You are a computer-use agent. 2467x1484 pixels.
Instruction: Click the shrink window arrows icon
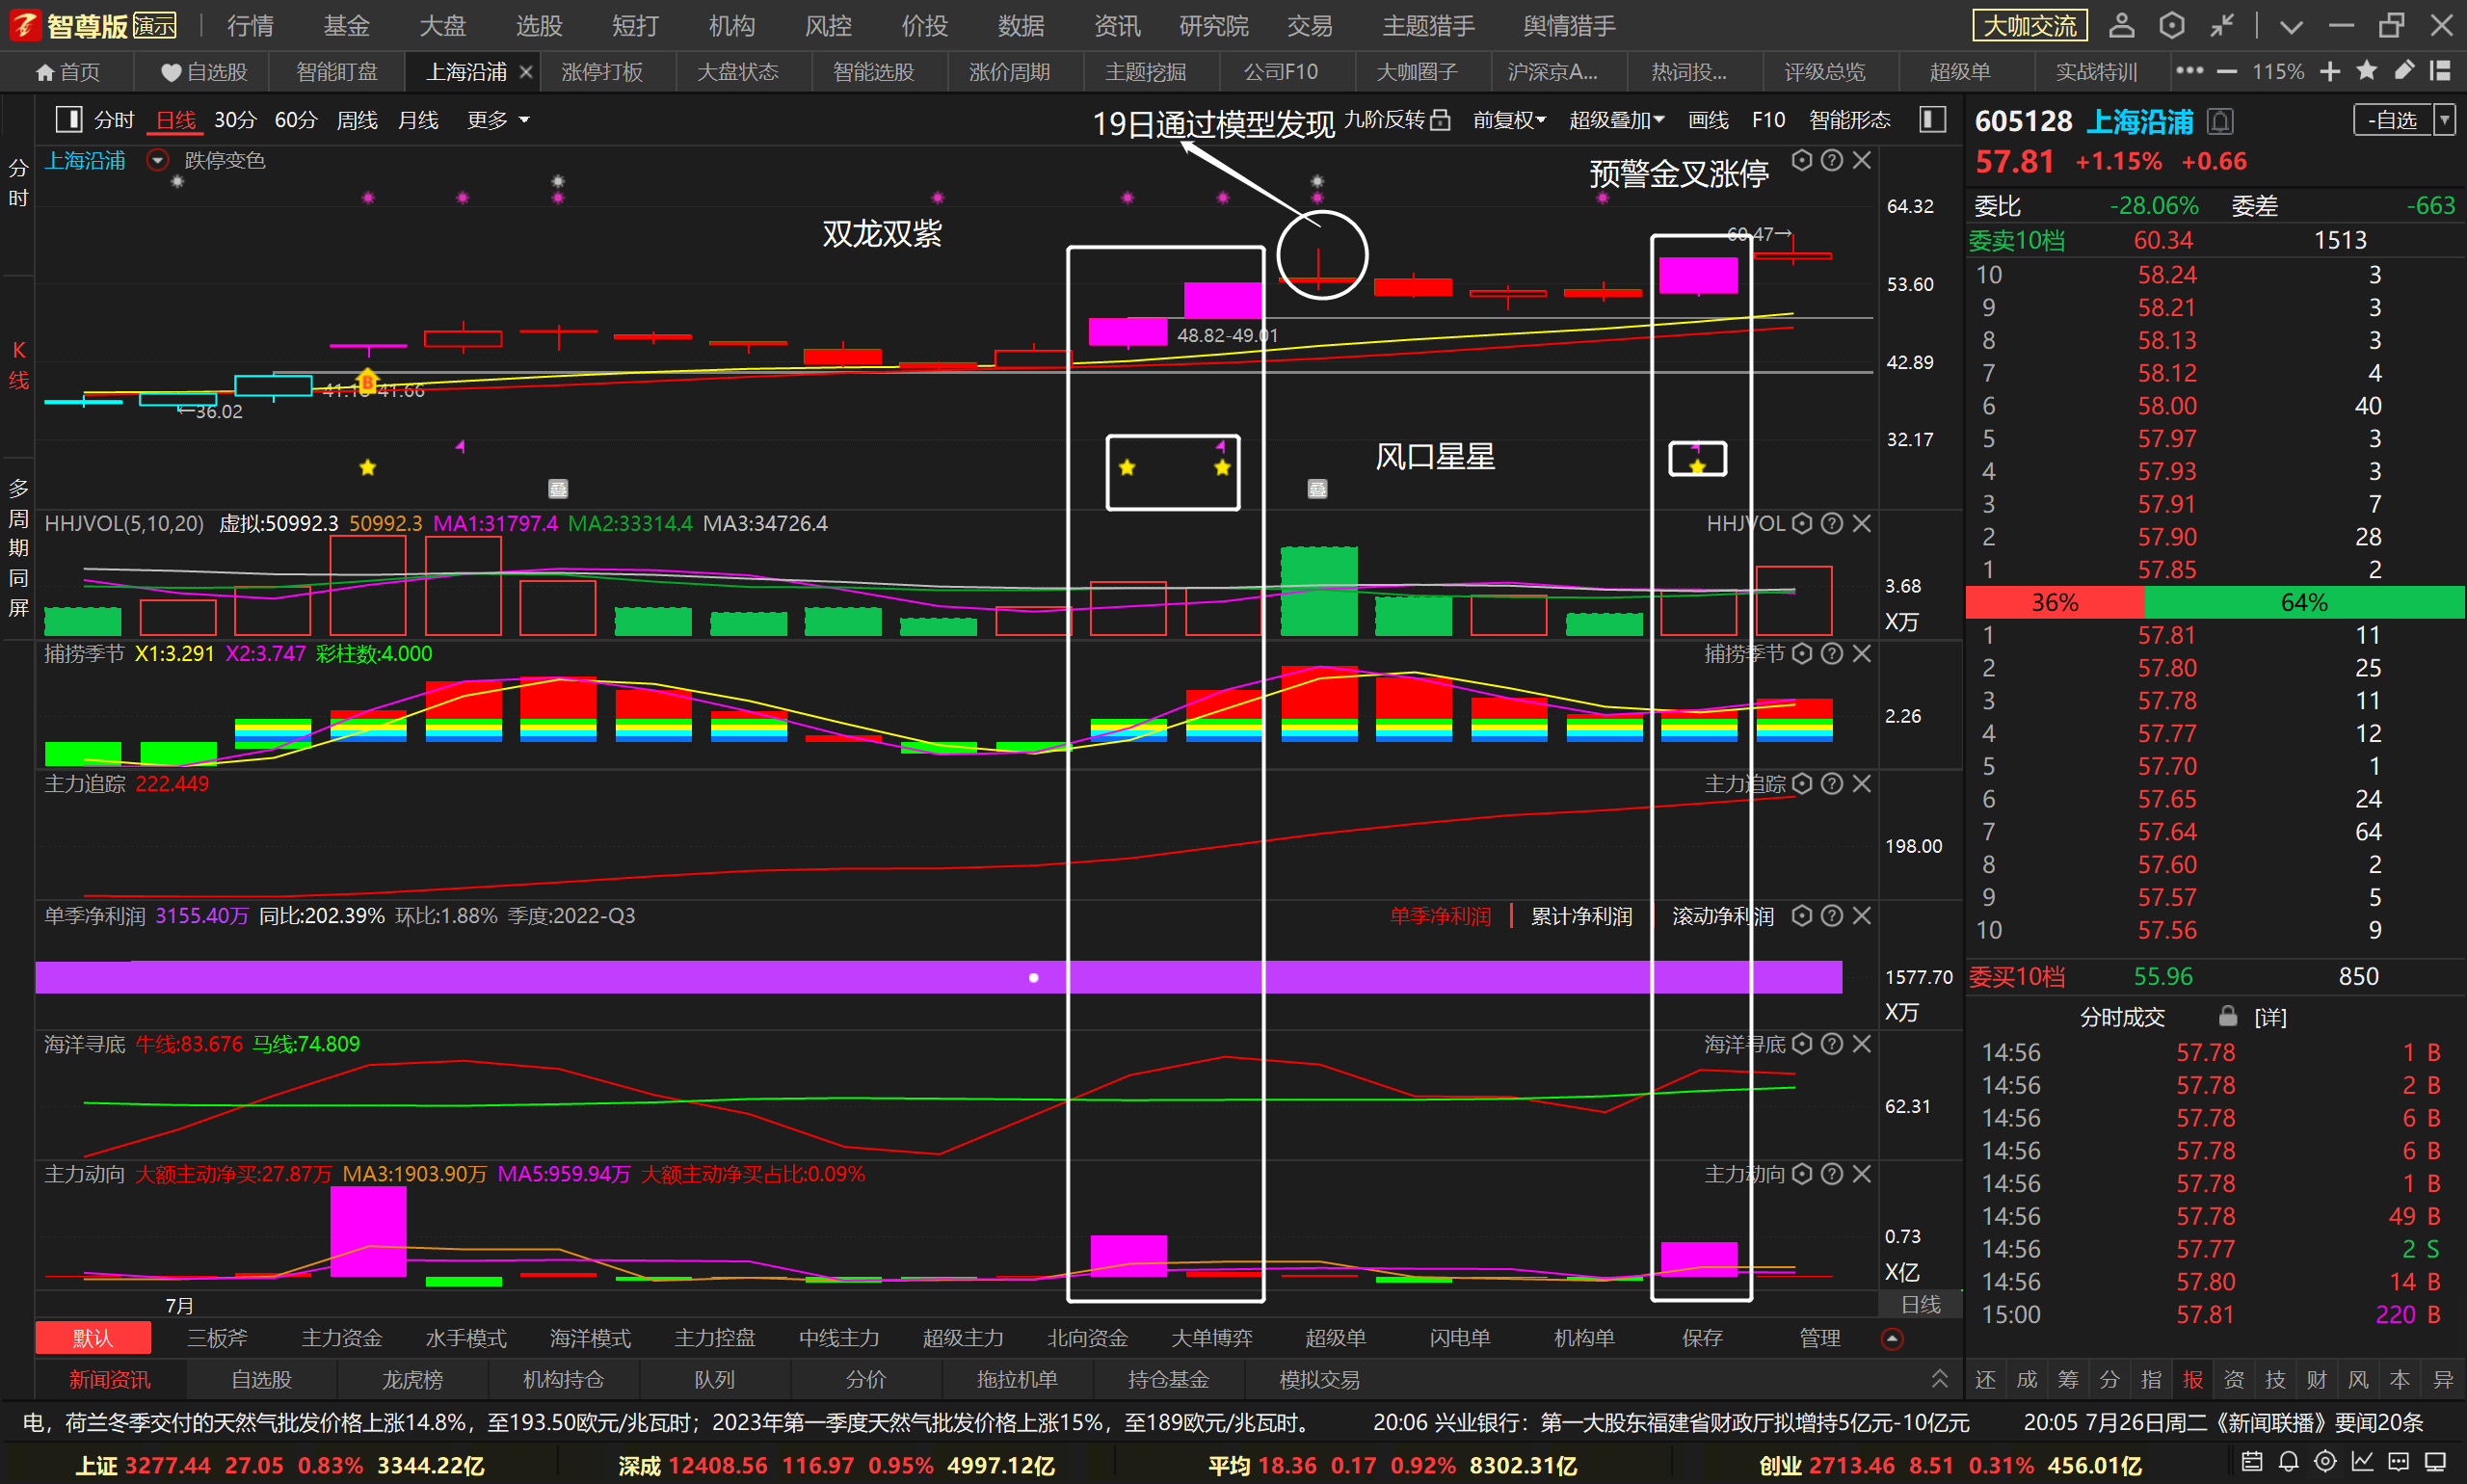pos(2221,25)
